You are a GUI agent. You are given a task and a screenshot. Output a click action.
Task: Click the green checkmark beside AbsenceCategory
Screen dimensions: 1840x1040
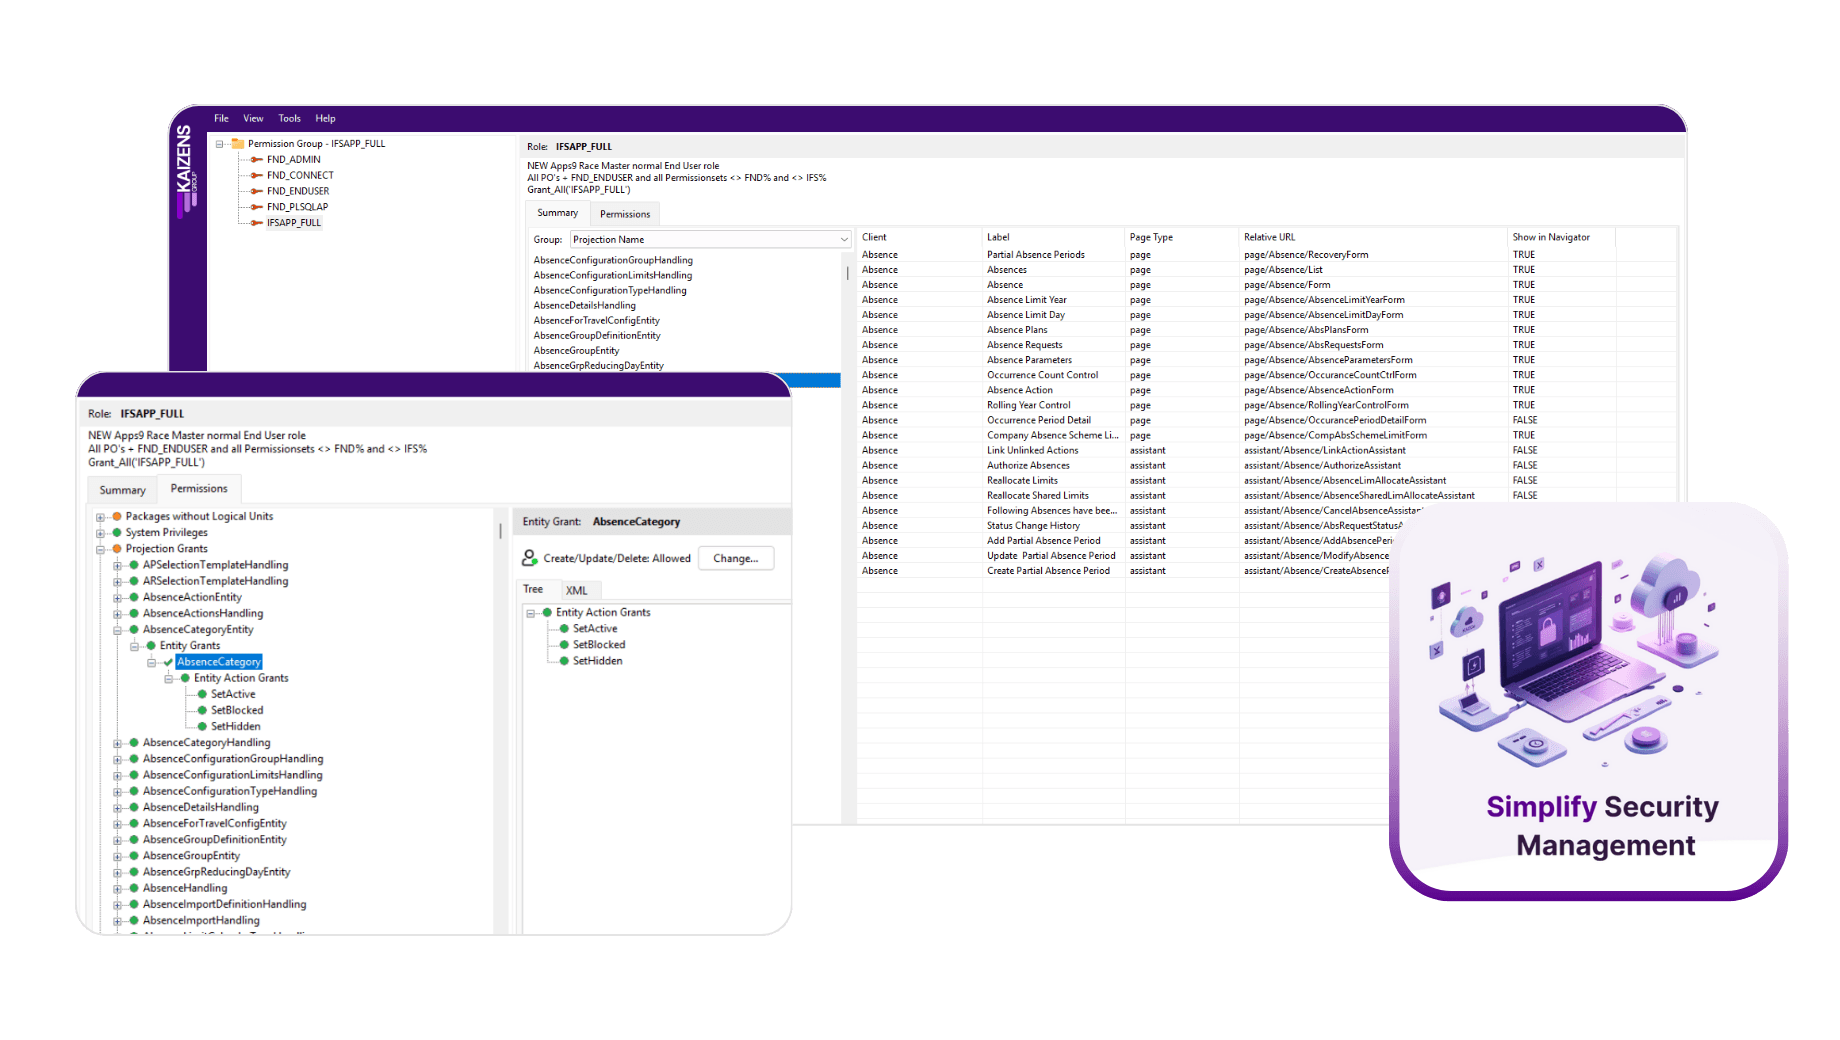pos(168,662)
